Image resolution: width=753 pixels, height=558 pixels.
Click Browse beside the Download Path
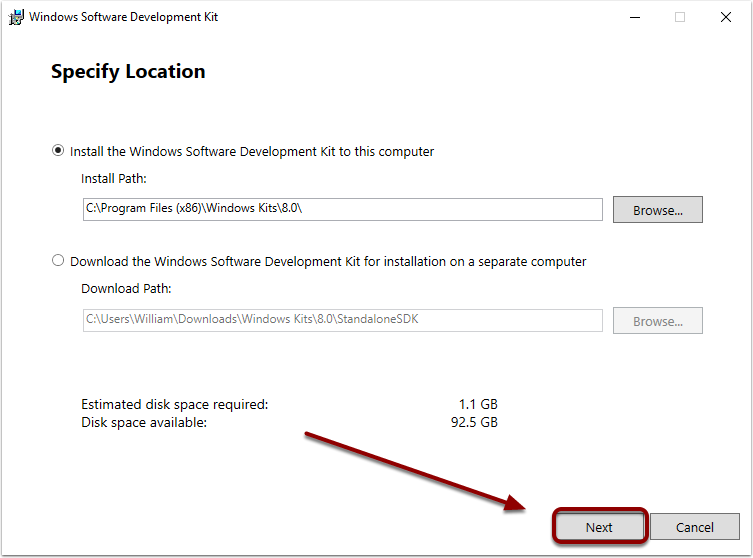[657, 321]
